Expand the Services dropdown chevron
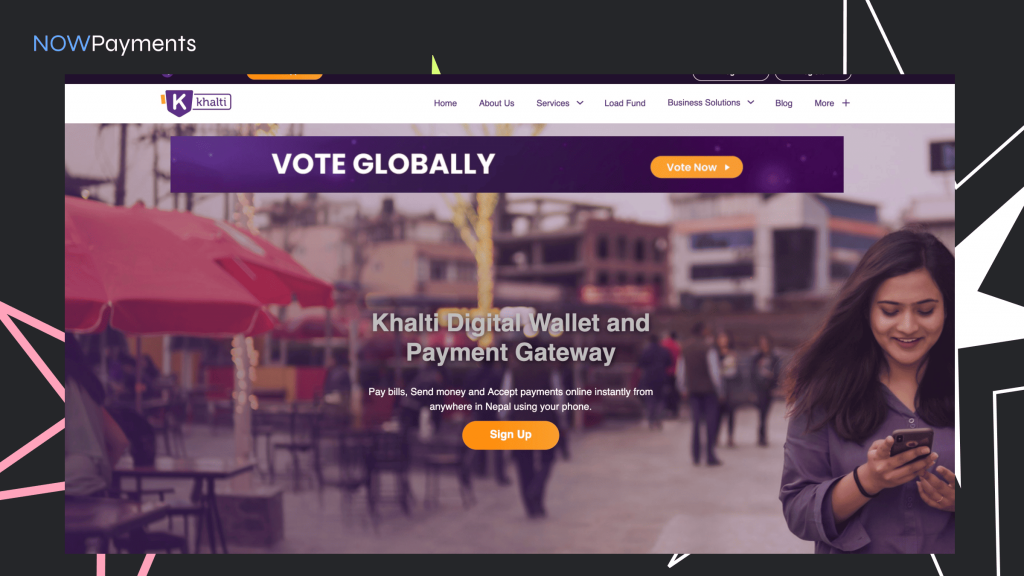1024x576 pixels. pos(580,103)
